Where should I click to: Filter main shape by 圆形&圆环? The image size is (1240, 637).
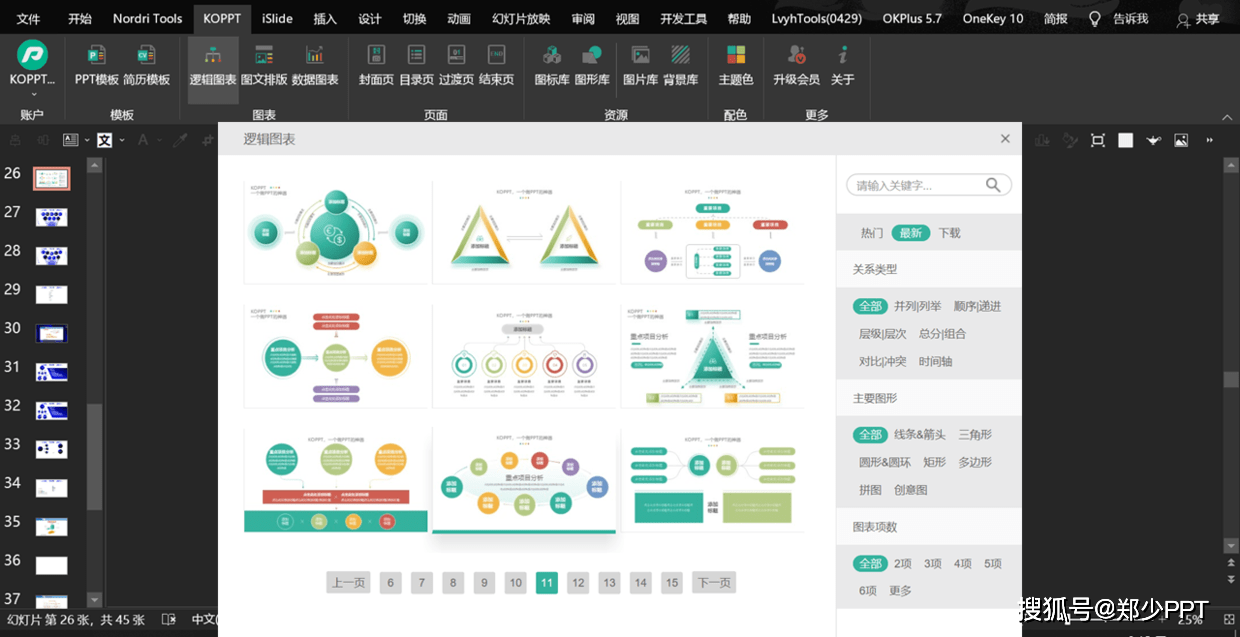point(885,462)
